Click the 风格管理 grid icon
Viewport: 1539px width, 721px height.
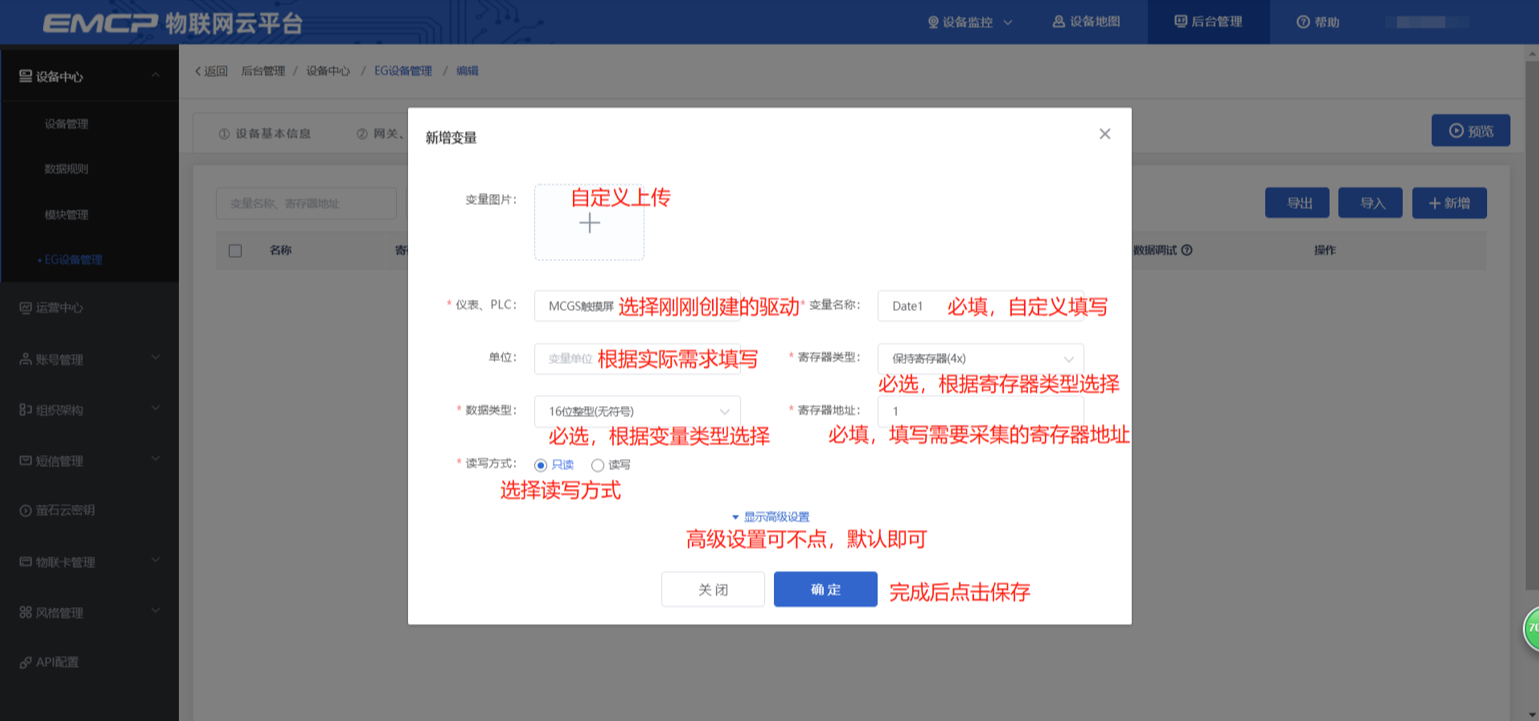[x=26, y=612]
